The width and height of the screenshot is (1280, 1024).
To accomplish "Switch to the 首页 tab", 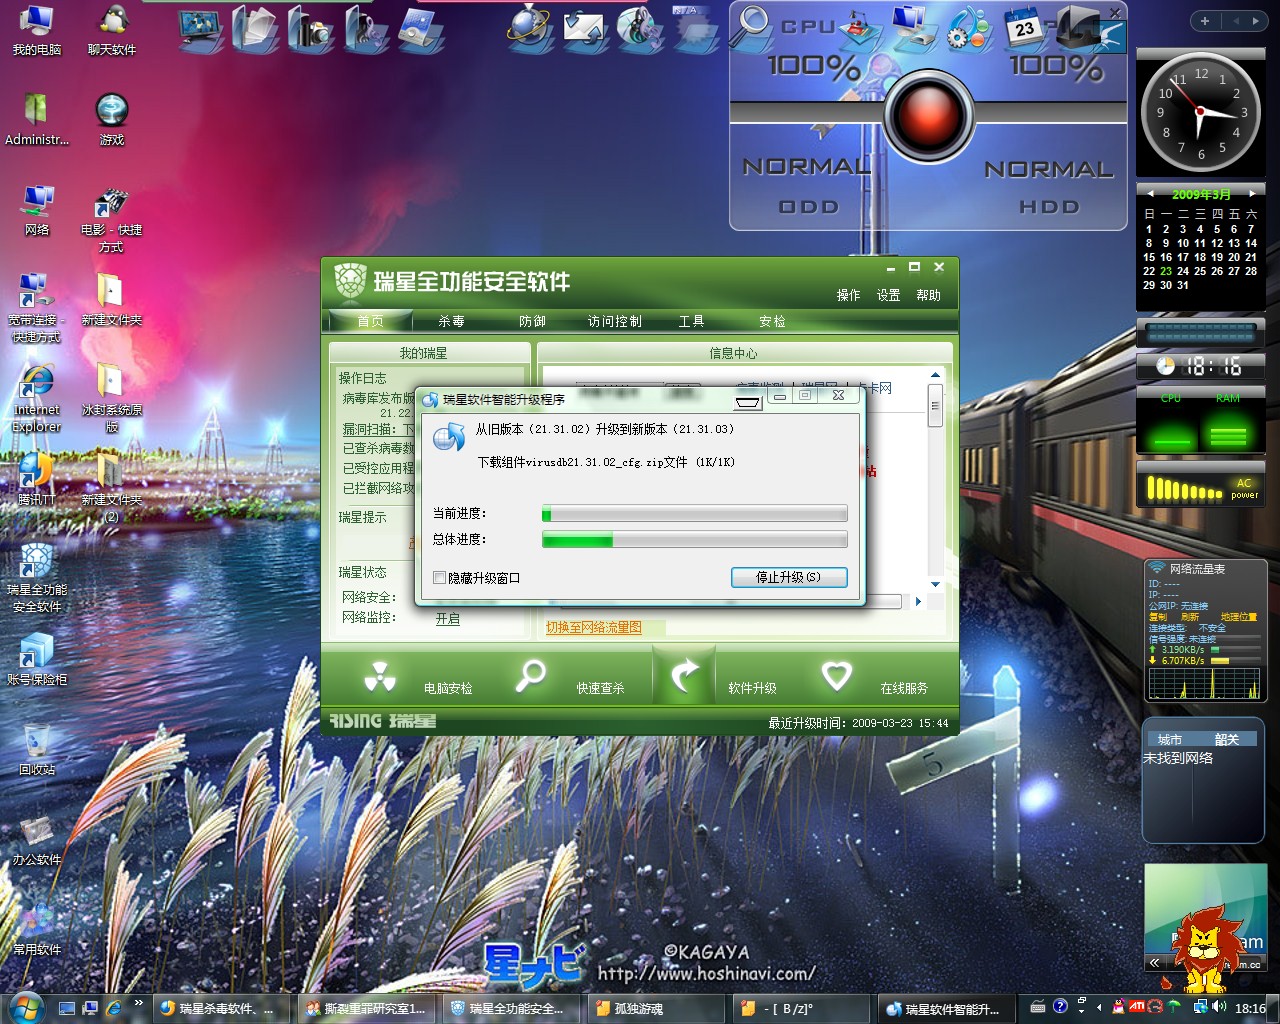I will click(370, 321).
